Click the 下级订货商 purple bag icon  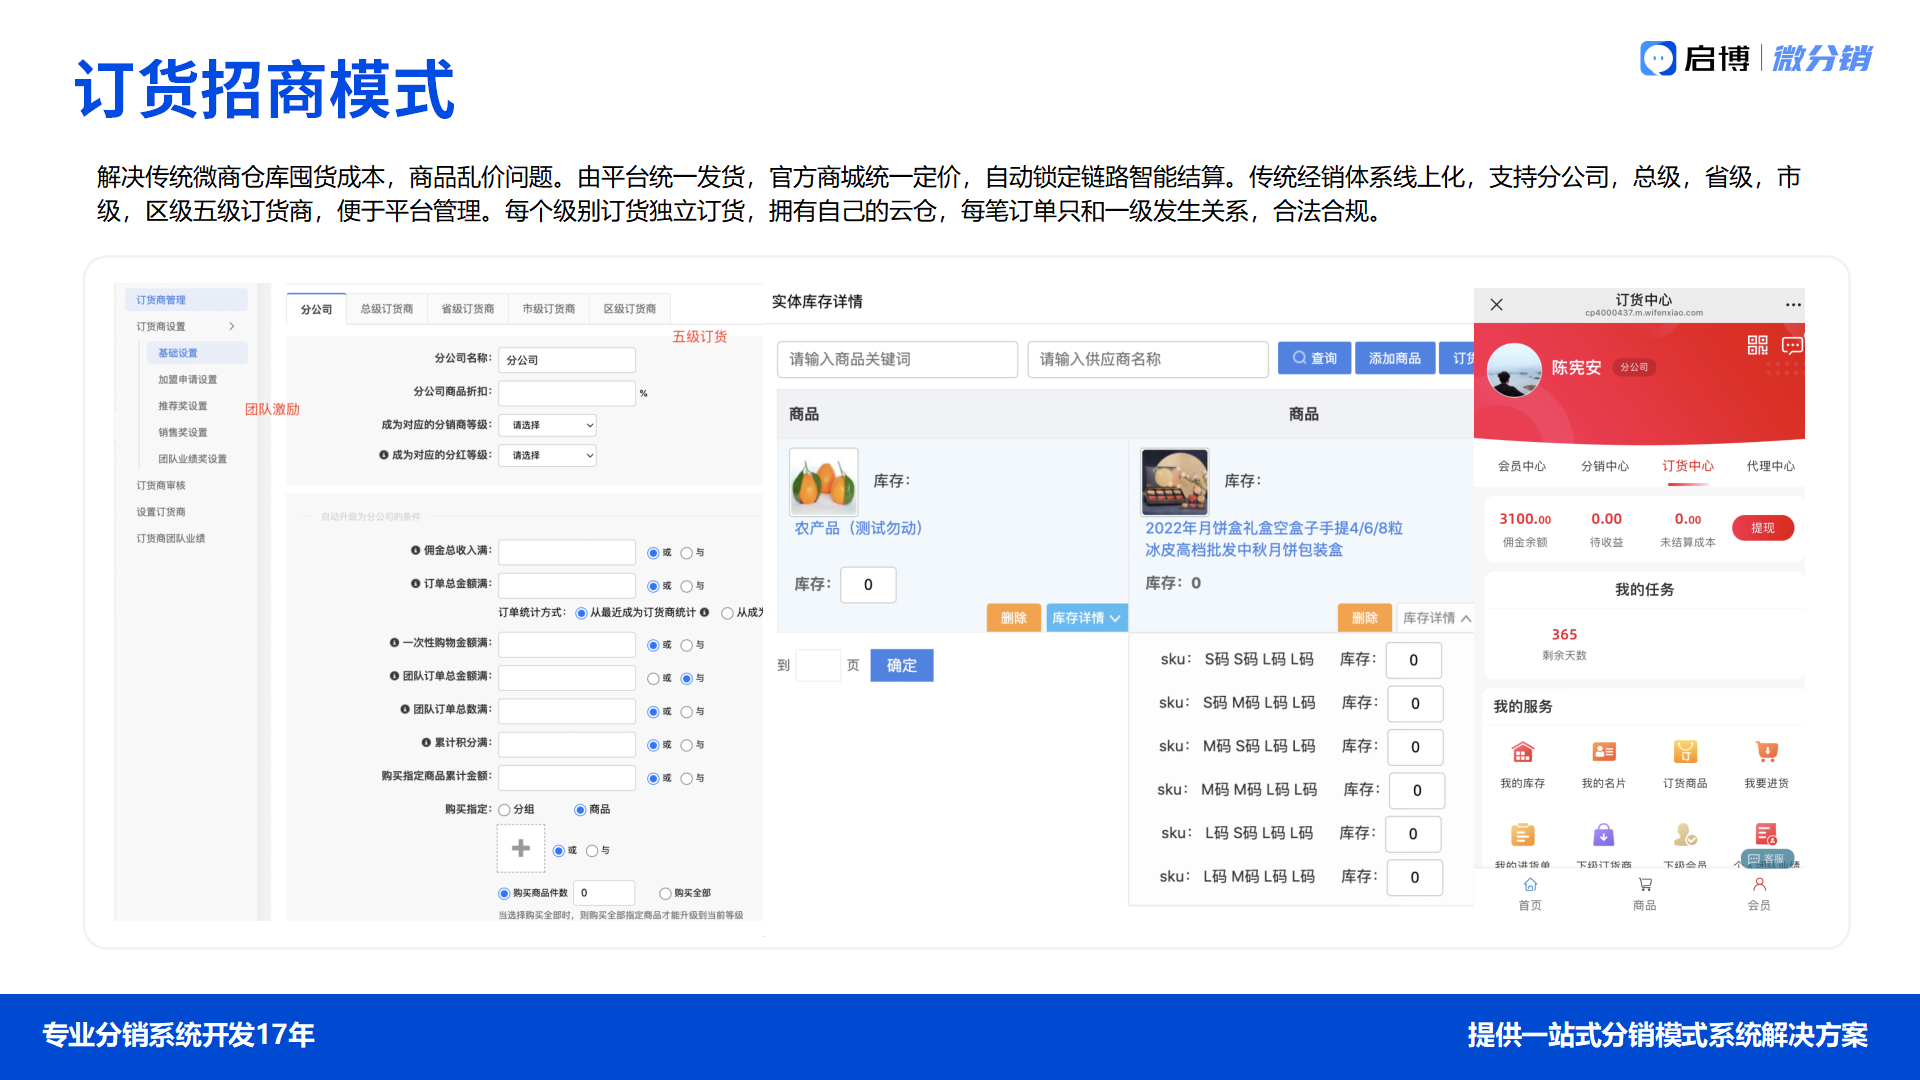coord(1604,834)
